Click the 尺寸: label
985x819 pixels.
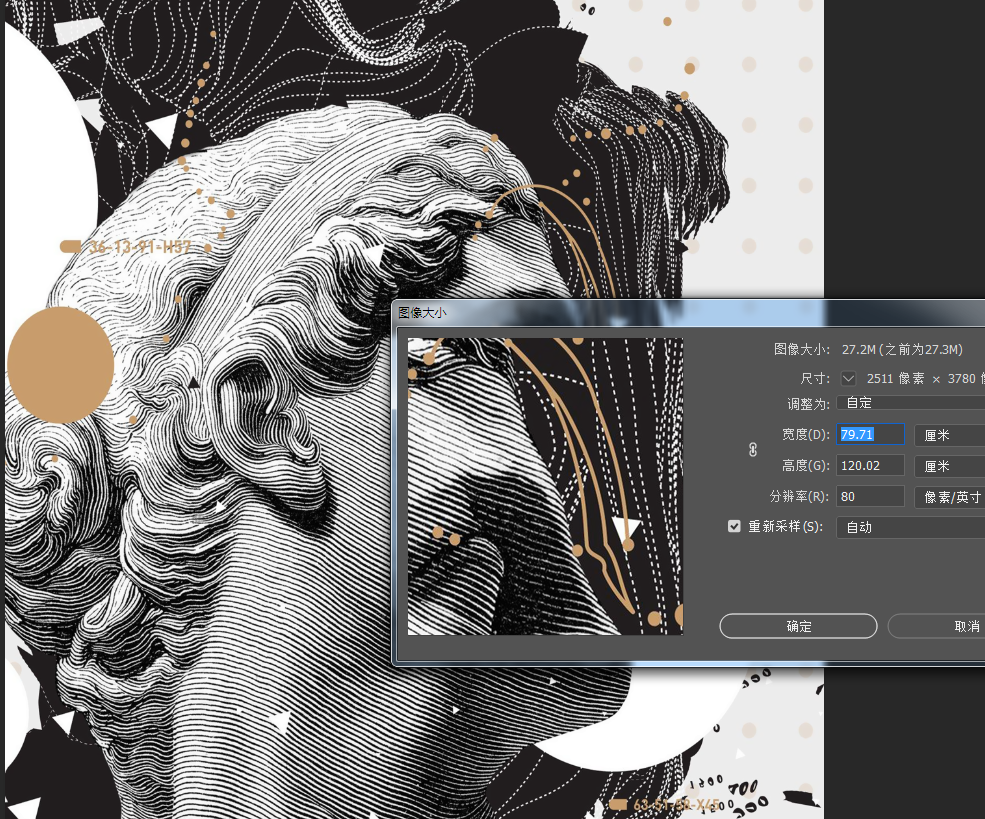[x=815, y=378]
